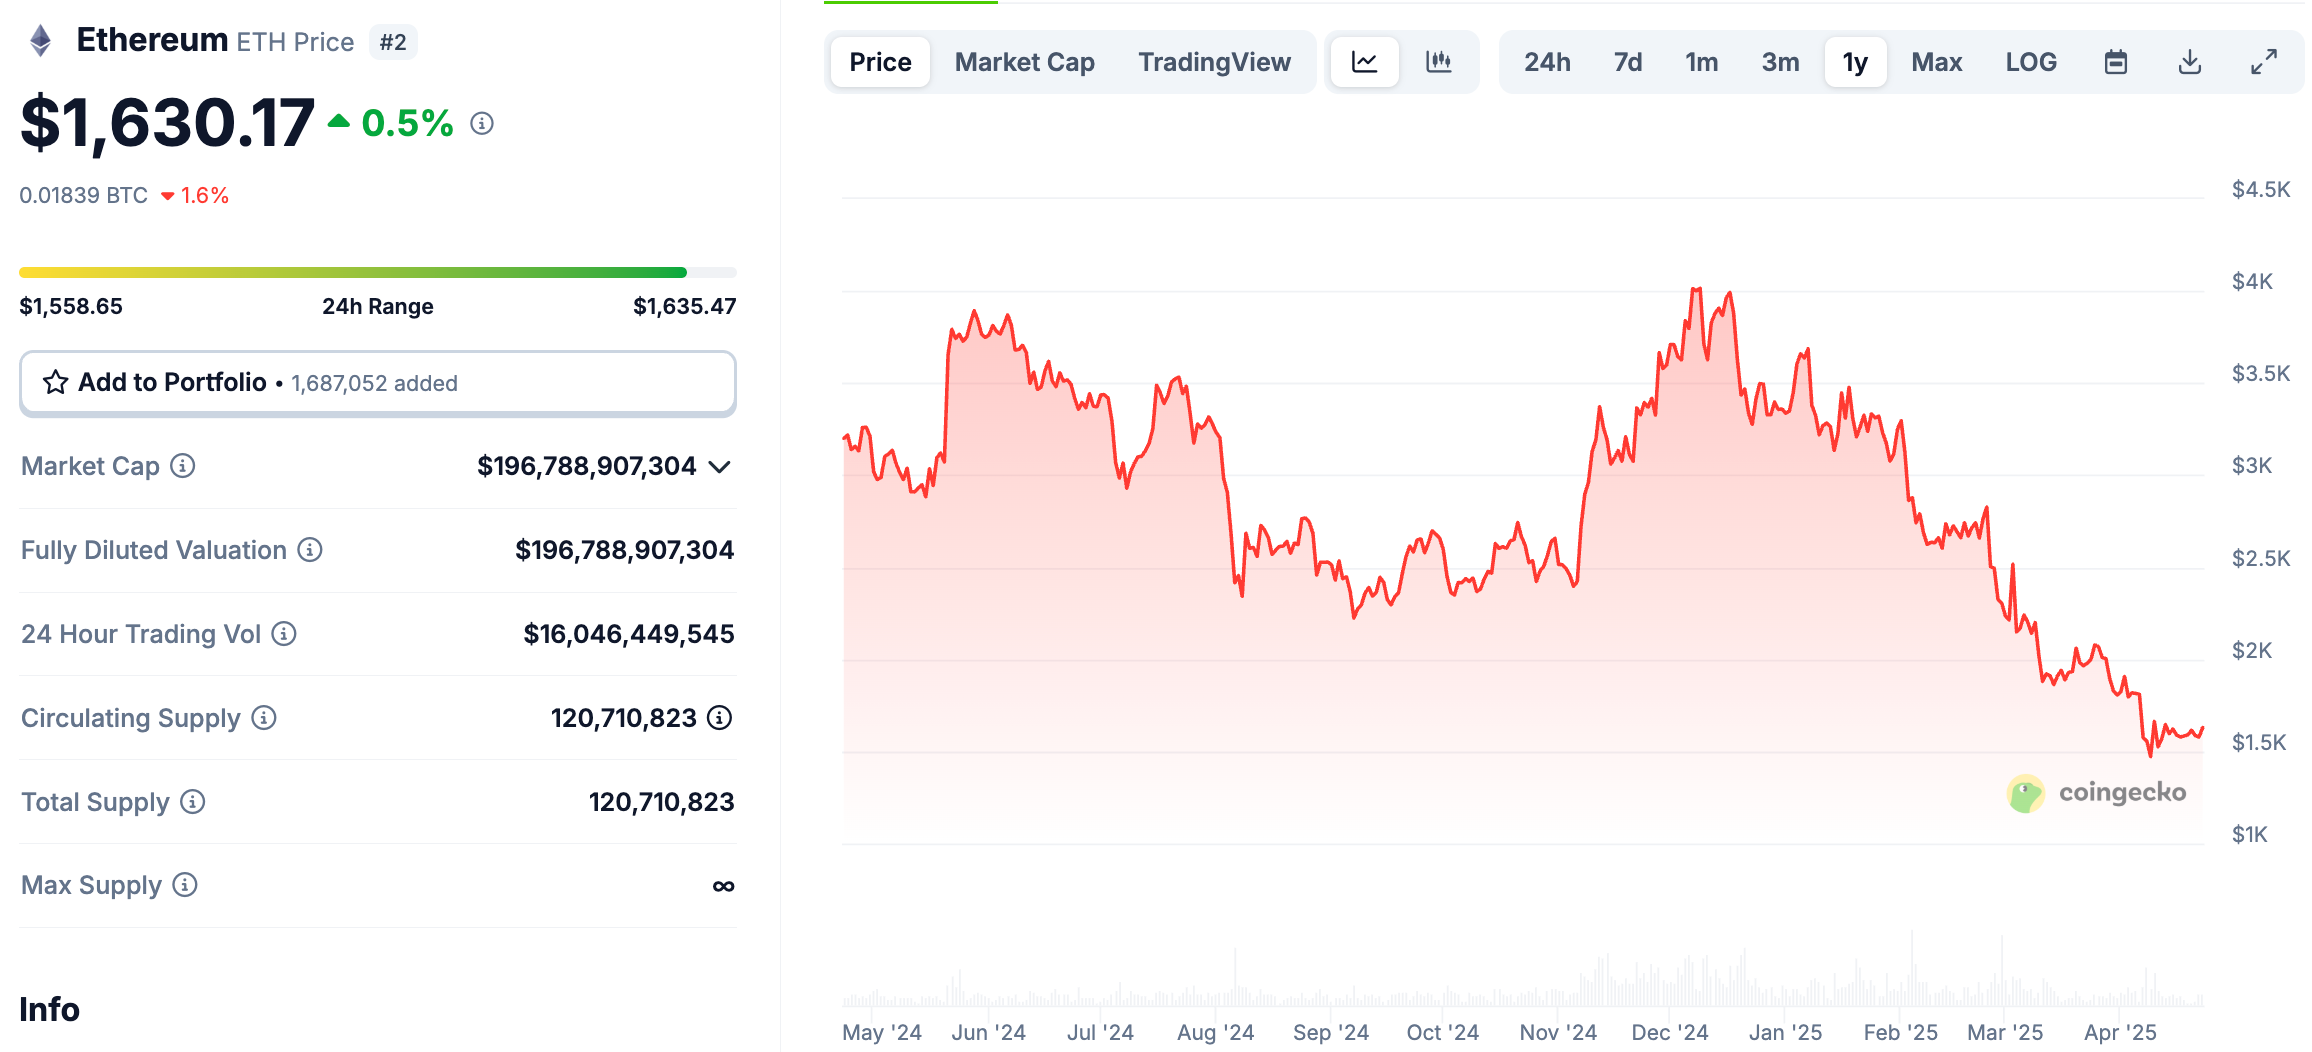Switch to the line chart view icon
This screenshot has width=2312, height=1052.
point(1364,62)
